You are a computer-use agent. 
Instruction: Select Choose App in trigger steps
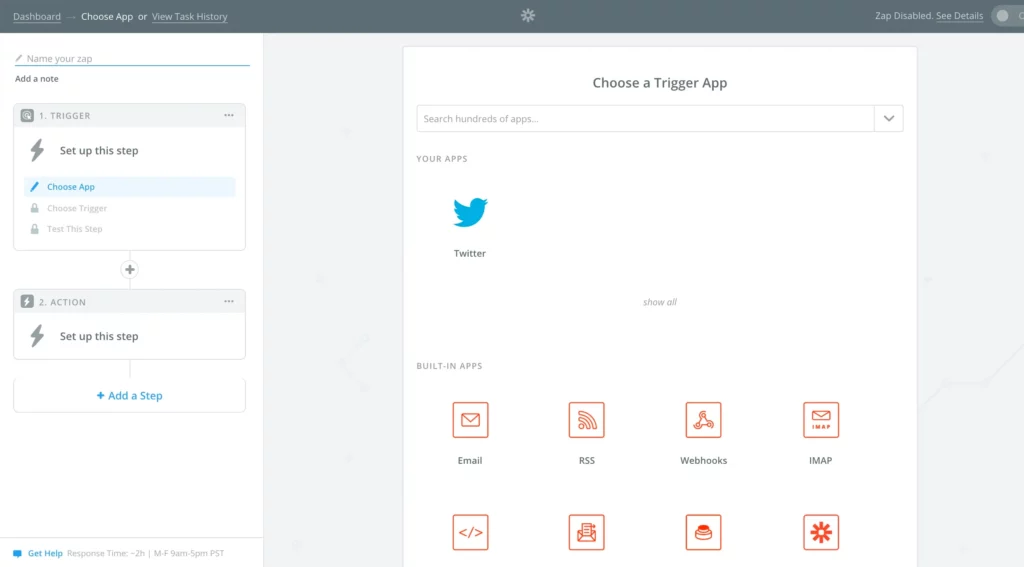click(129, 187)
